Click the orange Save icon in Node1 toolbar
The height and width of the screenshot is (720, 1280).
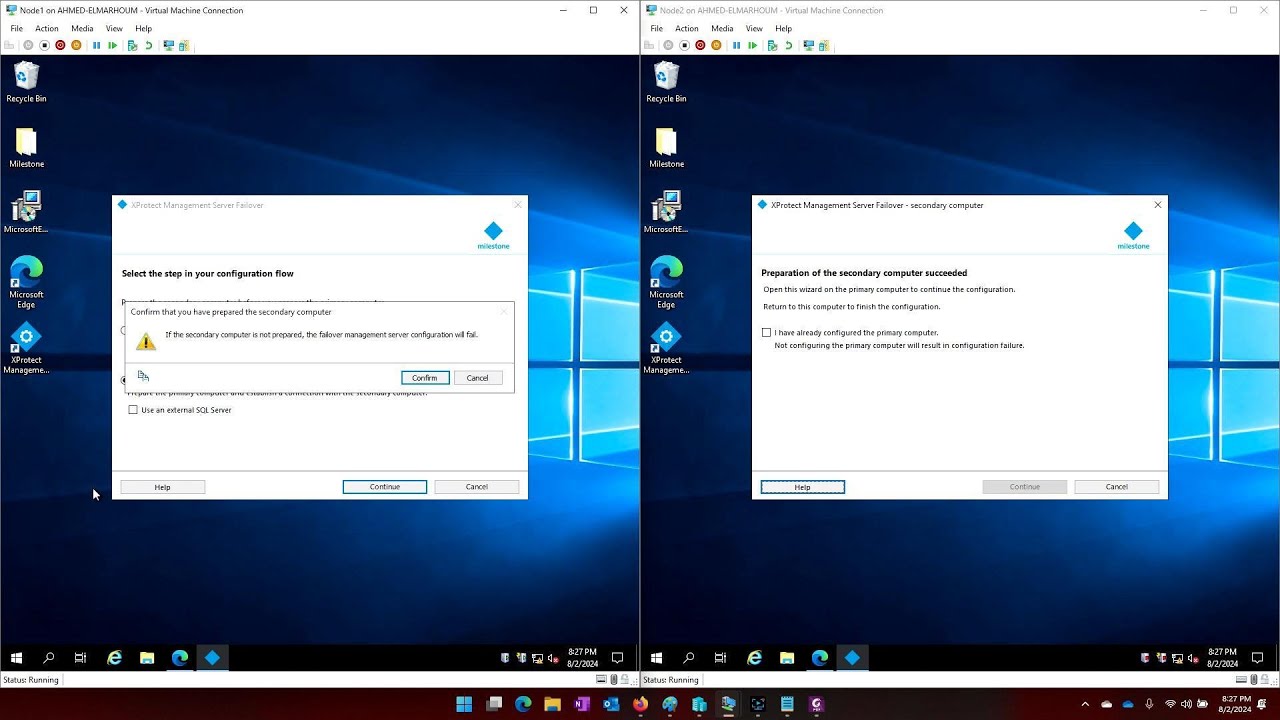[76, 45]
